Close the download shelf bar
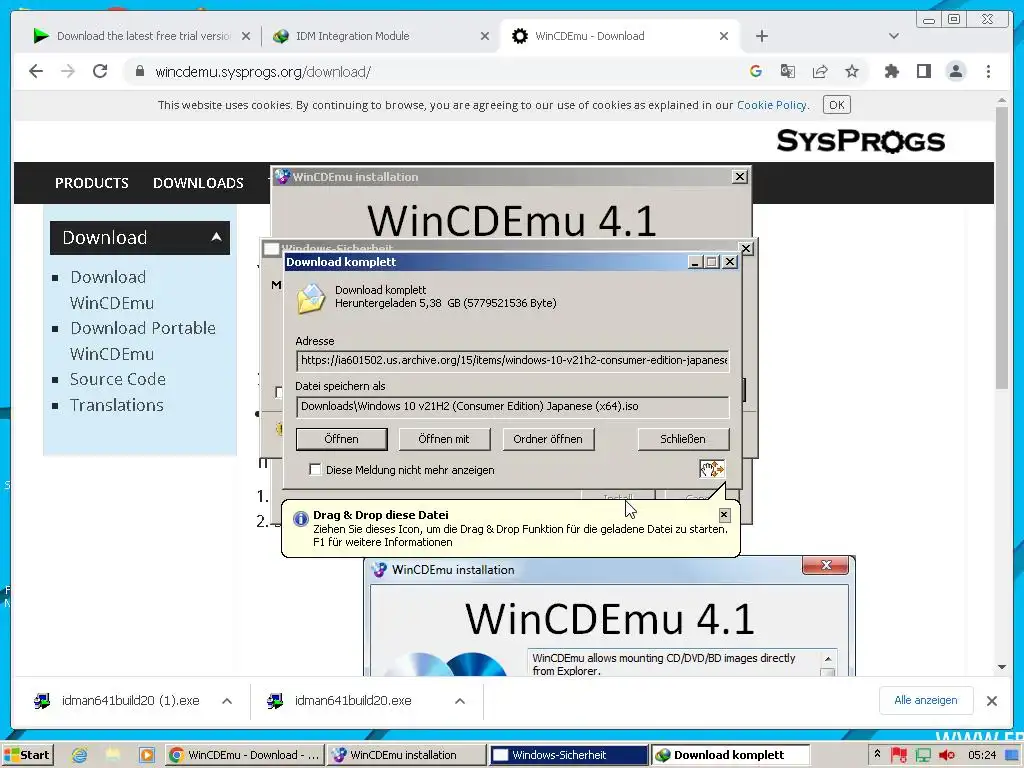Image resolution: width=1024 pixels, height=768 pixels. [991, 701]
